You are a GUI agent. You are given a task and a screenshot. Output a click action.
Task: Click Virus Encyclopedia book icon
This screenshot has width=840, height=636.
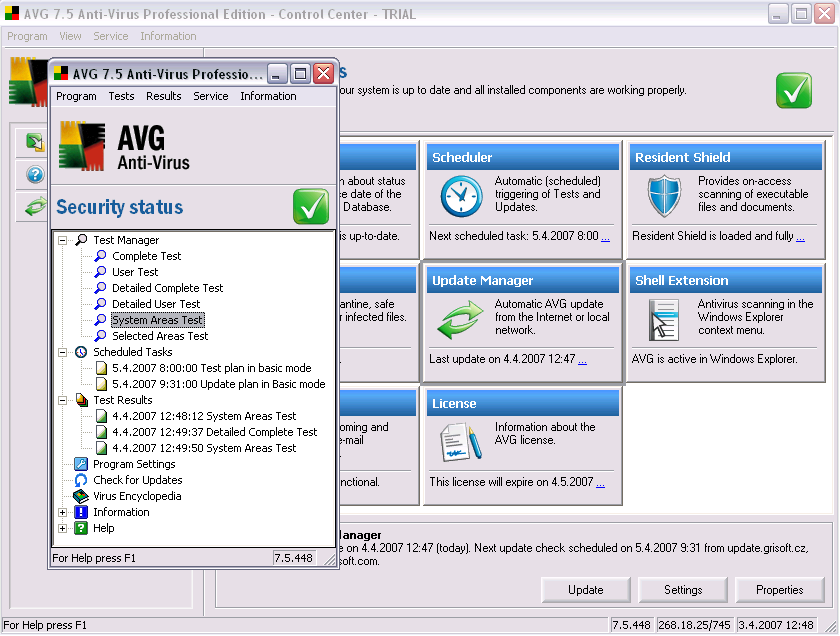point(81,496)
